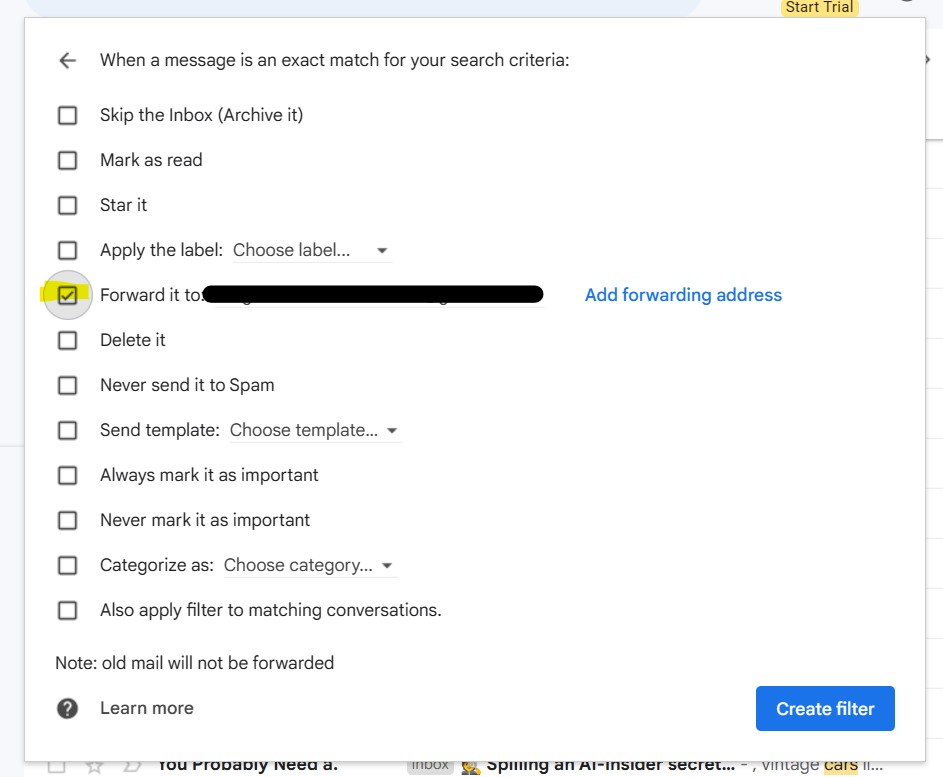Check the Mark as read option
Screen dimensions: 943x777
(67, 160)
